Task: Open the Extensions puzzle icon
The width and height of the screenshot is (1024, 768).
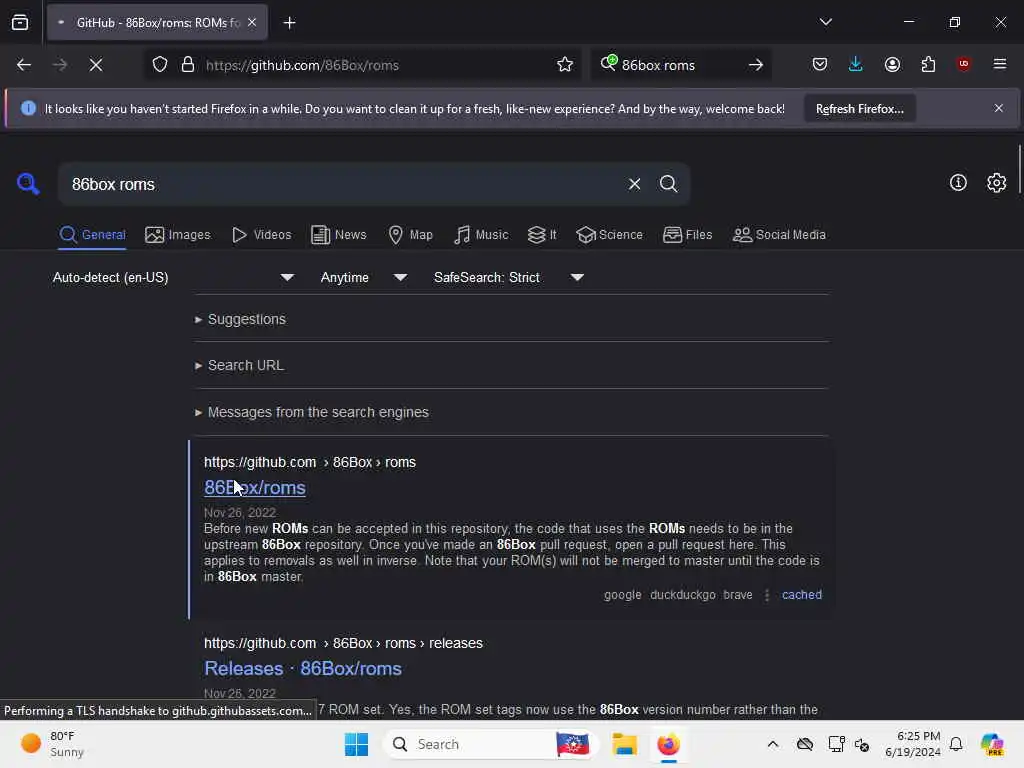Action: 928,64
